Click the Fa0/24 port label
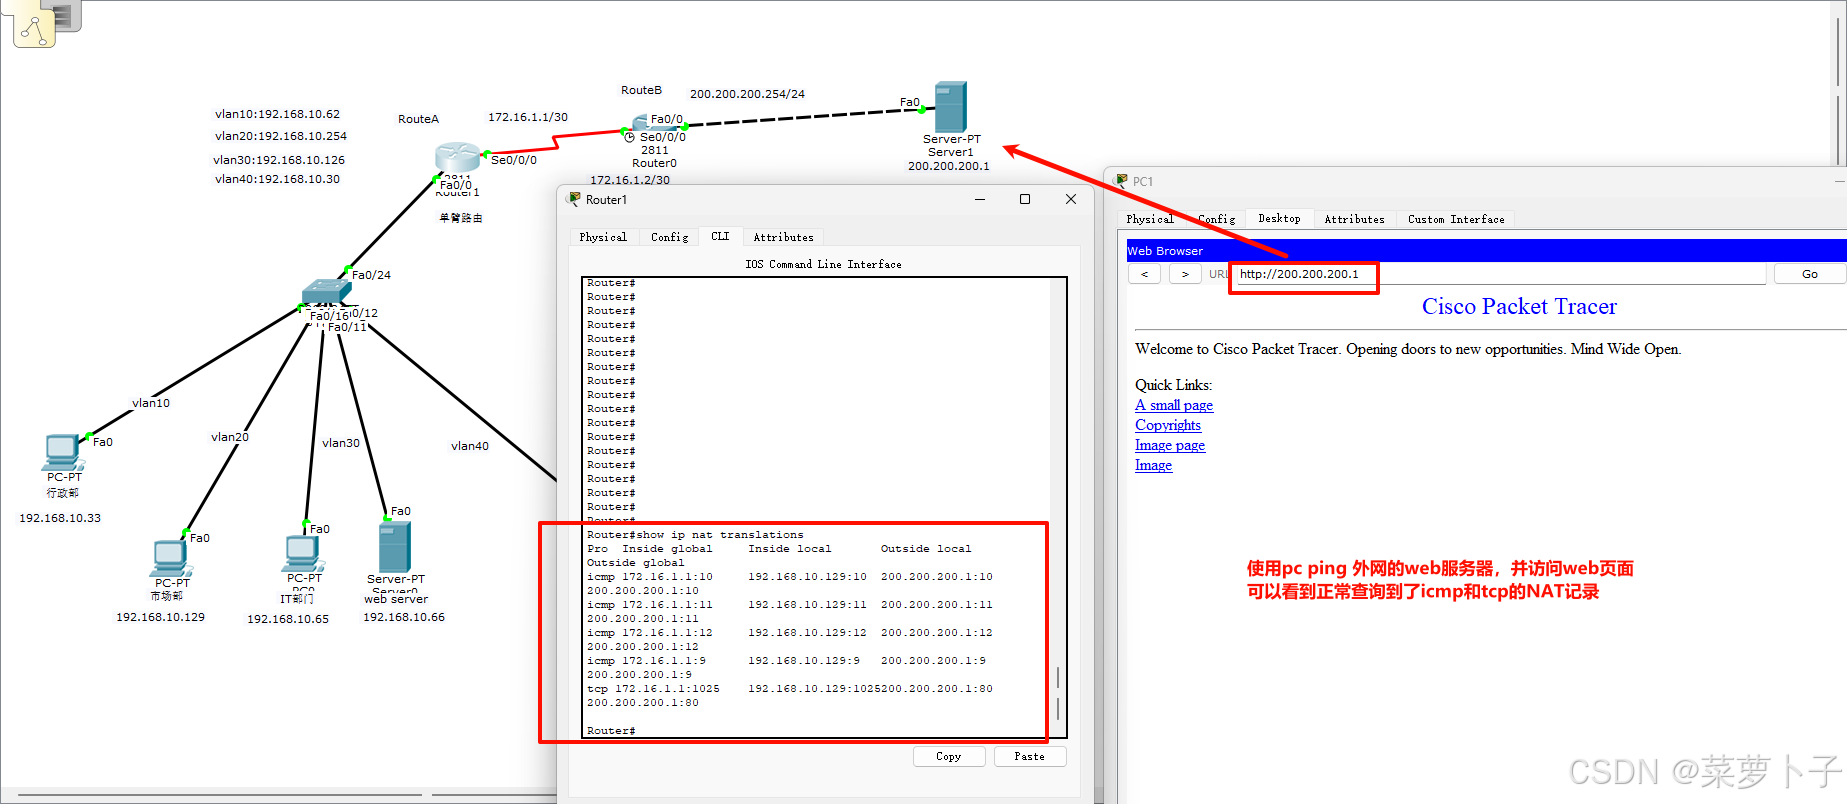1847x804 pixels. 371,275
